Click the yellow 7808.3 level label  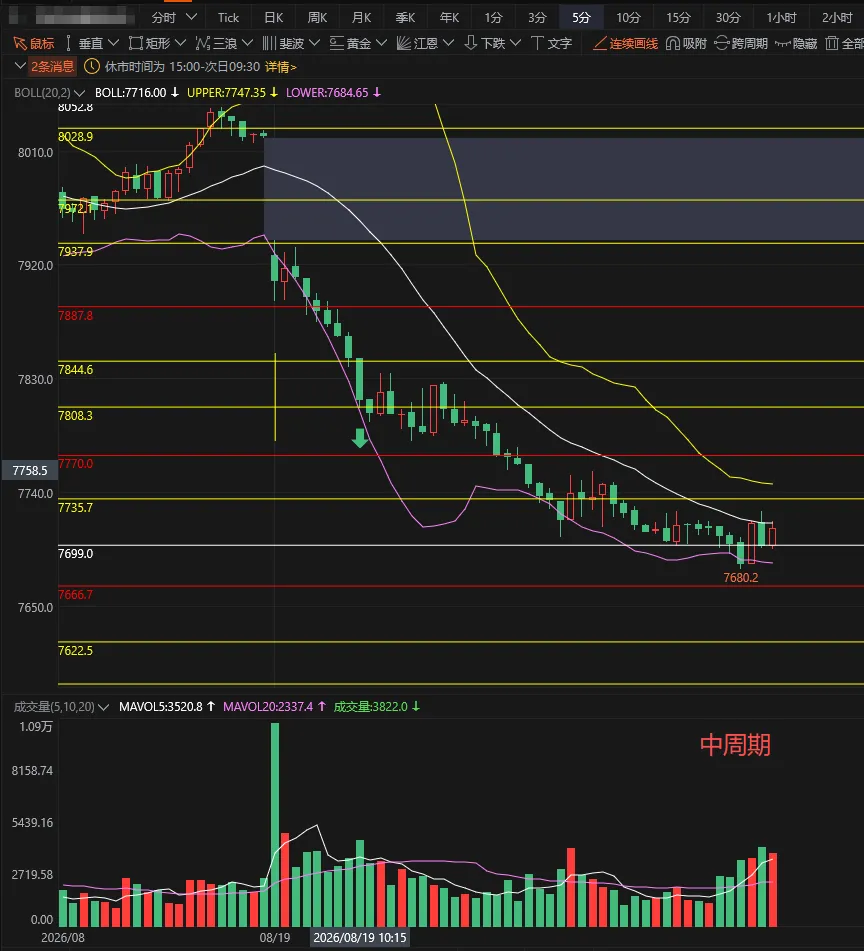click(x=75, y=415)
